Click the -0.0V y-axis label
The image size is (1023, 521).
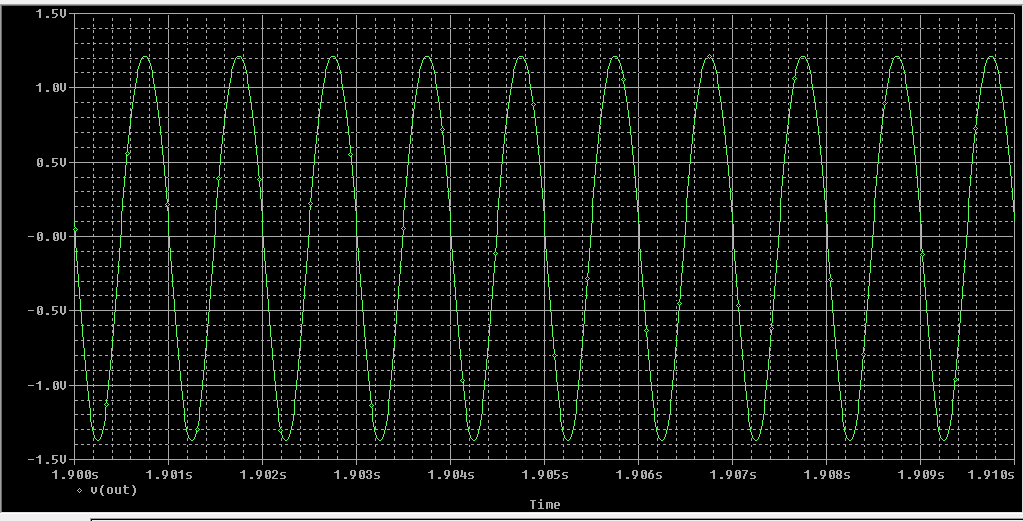(x=47, y=236)
